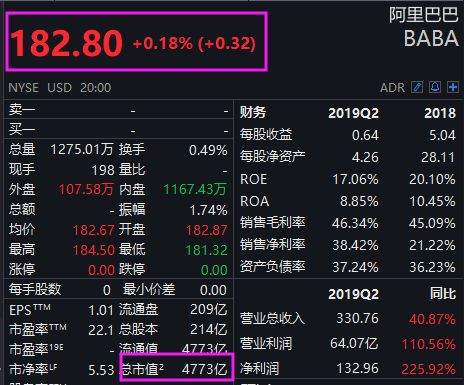Viewport: 464px width, 385px height.
Task: Click the ROE 17.06% row
Action: (348, 179)
